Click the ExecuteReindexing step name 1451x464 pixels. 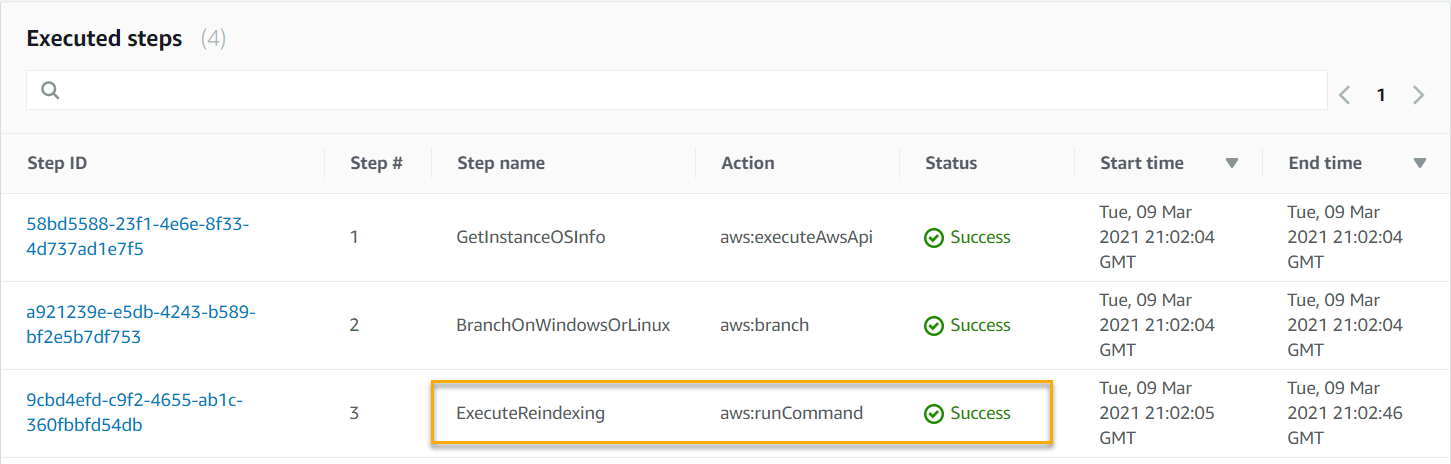click(531, 413)
